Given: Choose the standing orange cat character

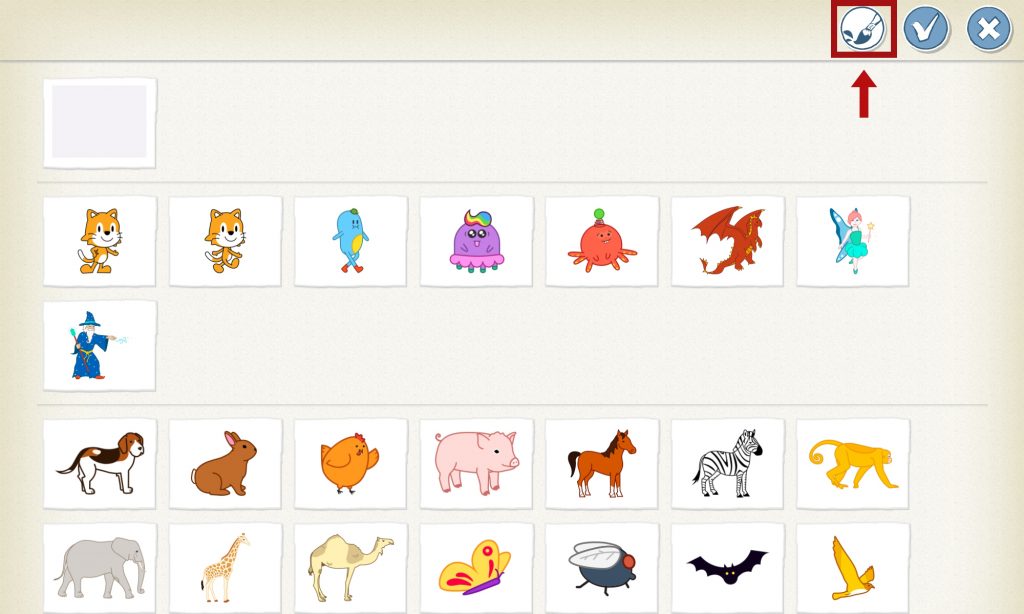Looking at the screenshot, I should (x=100, y=241).
